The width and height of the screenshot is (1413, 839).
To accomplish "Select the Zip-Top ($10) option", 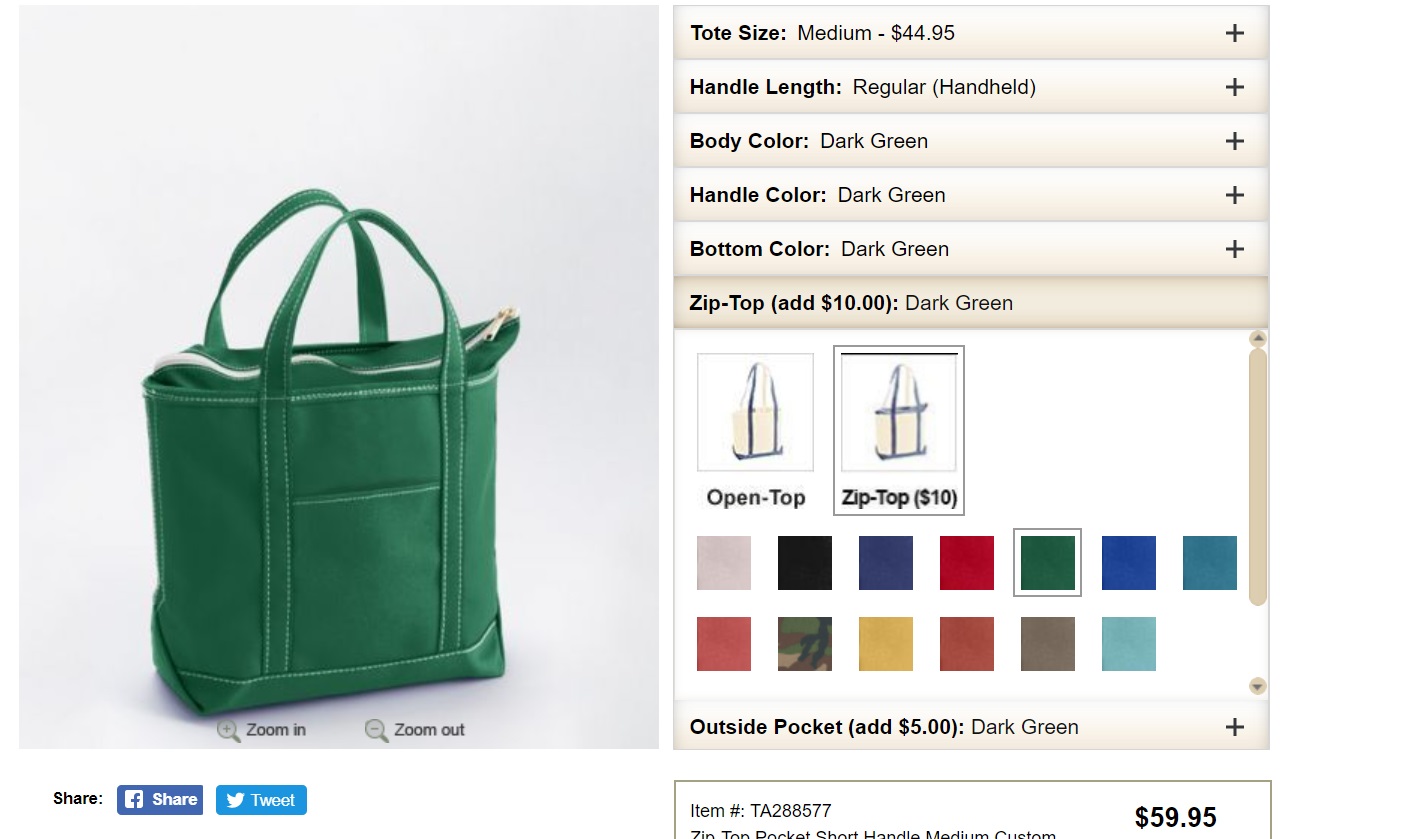I will click(899, 431).
